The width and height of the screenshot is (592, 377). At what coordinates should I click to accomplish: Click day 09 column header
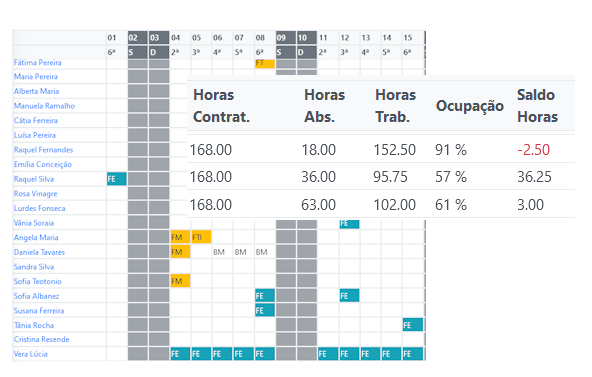[285, 38]
